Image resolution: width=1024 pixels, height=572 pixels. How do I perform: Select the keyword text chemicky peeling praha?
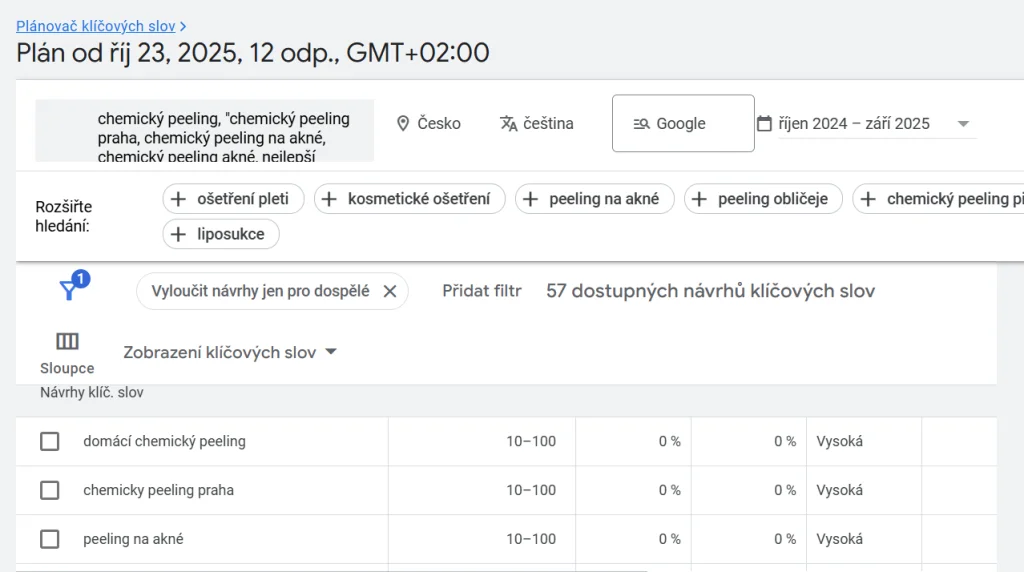point(158,490)
